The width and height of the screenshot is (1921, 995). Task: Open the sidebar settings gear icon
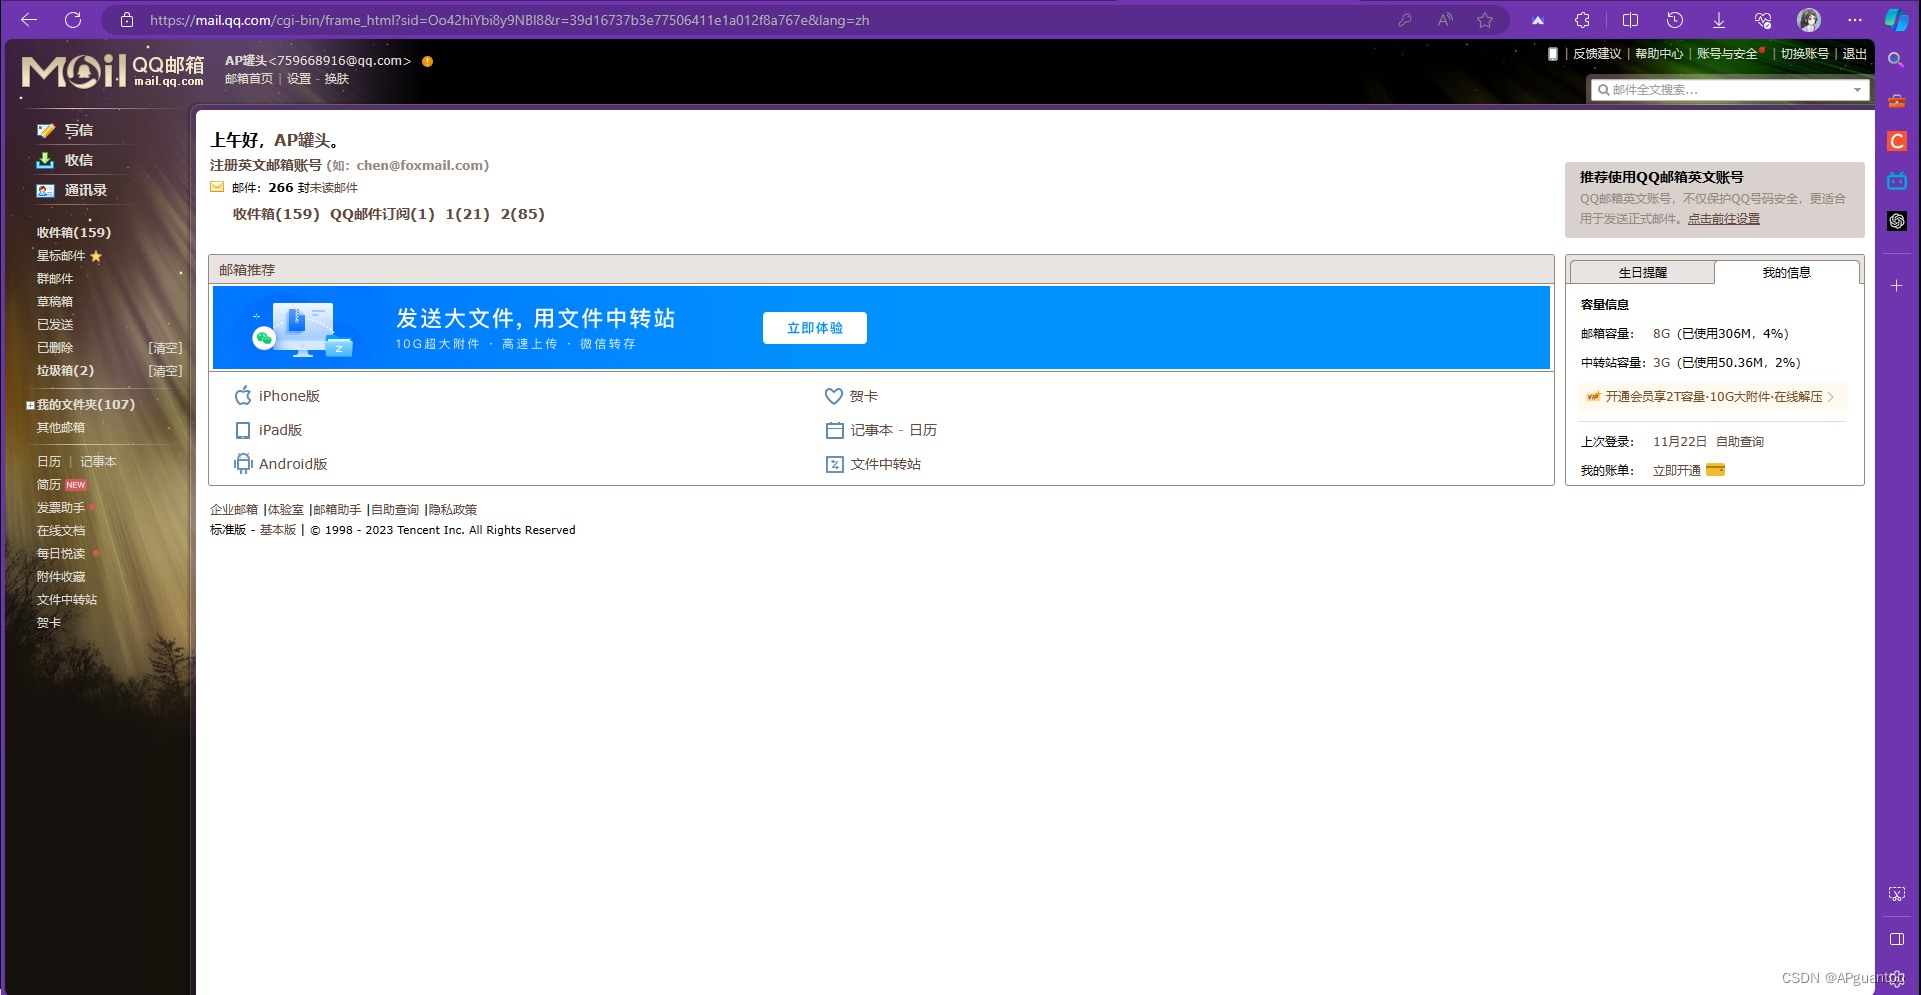[1897, 980]
